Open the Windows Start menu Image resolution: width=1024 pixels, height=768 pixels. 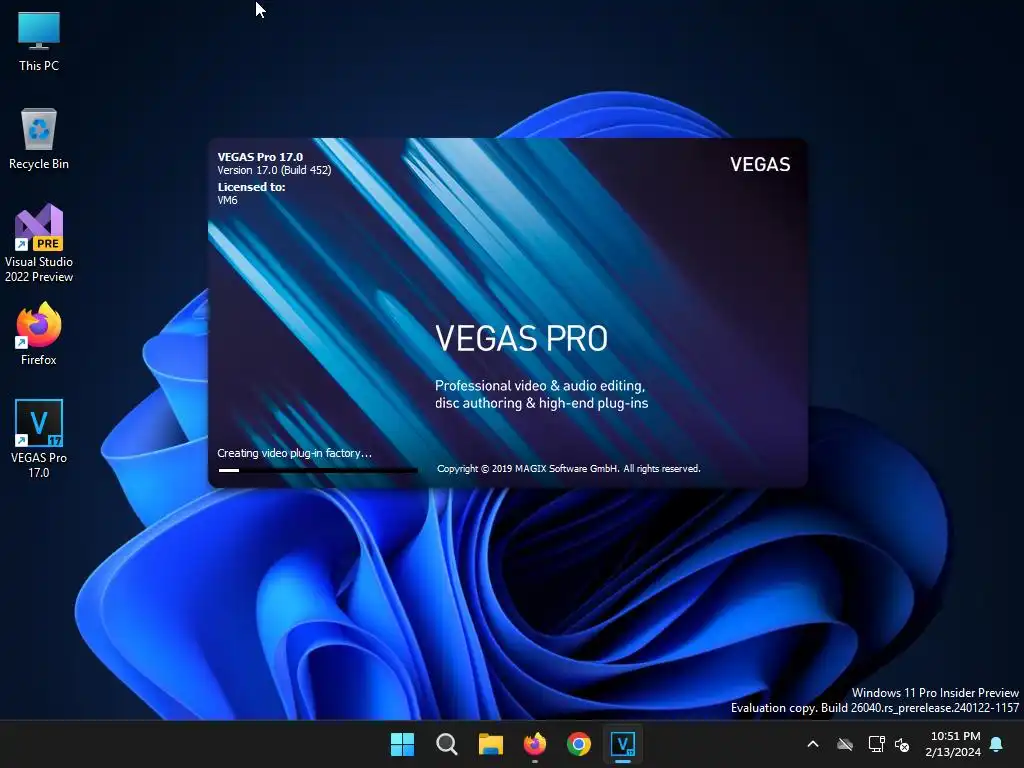coord(402,744)
